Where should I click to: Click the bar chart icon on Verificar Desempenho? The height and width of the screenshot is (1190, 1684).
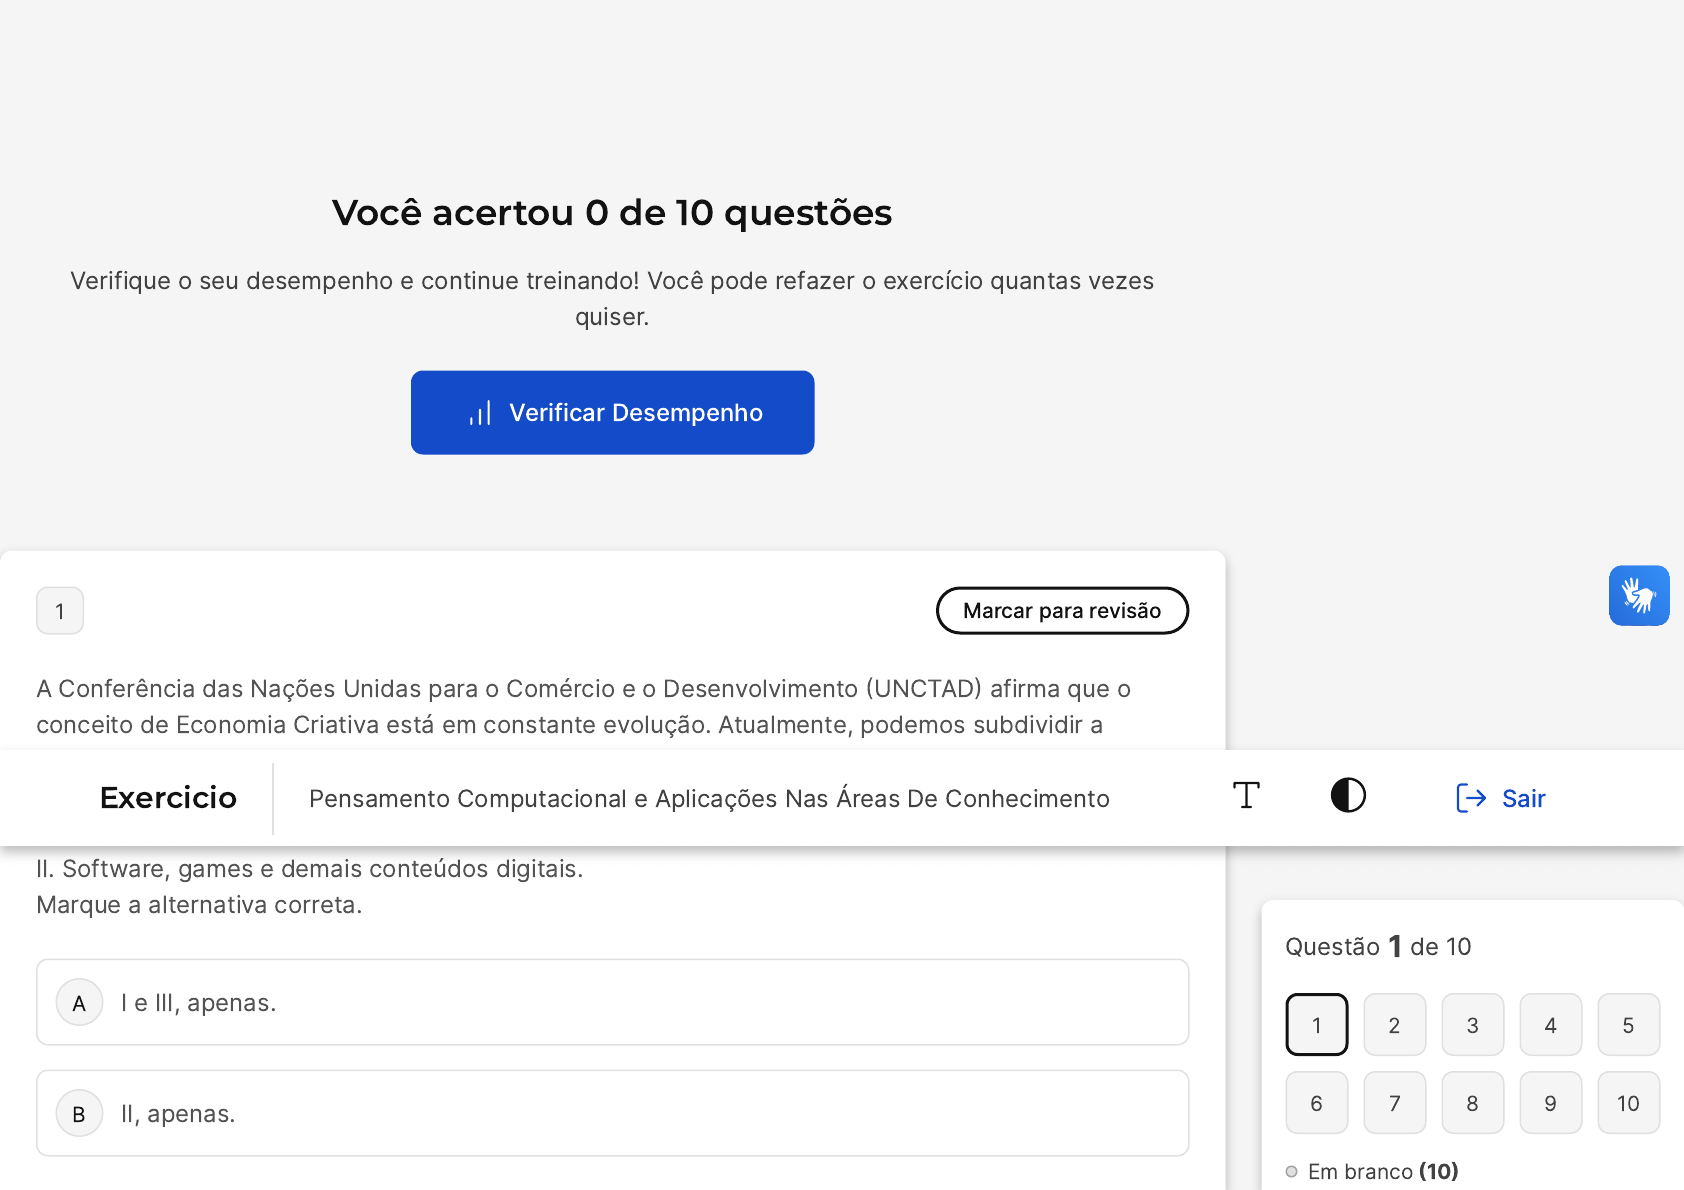pos(480,413)
